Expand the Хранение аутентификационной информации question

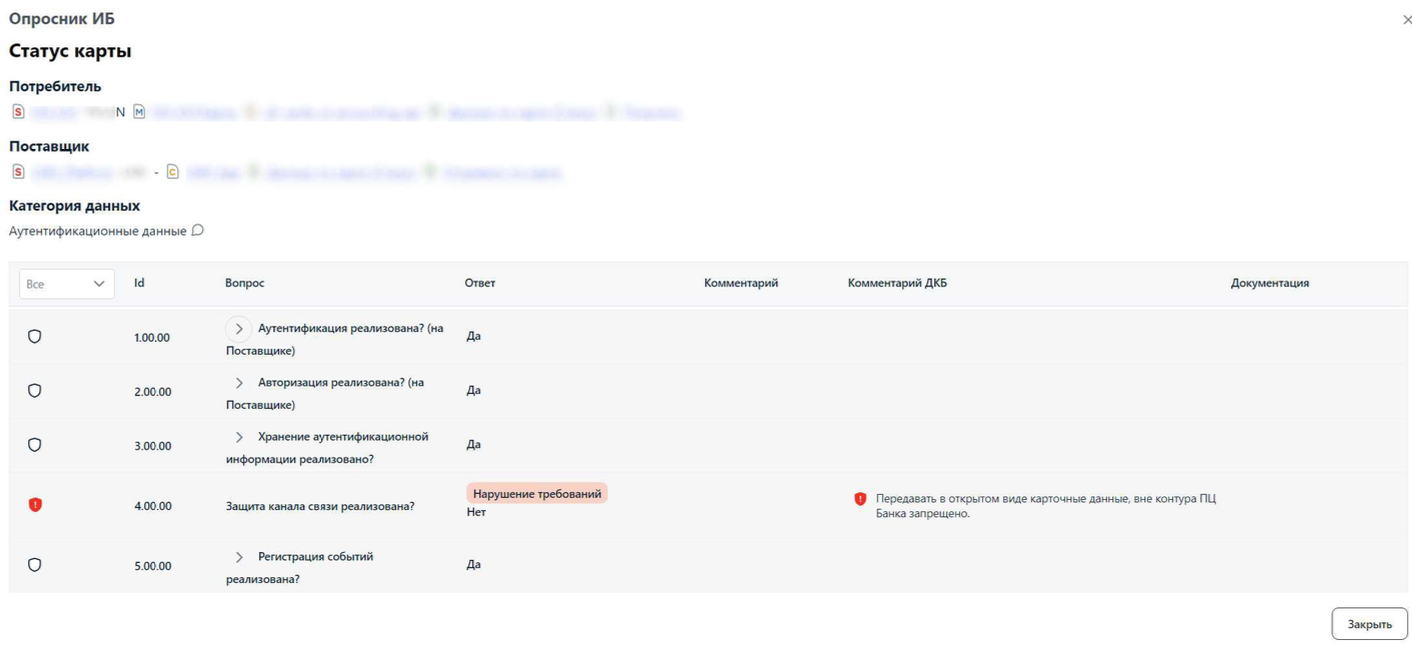click(x=239, y=437)
